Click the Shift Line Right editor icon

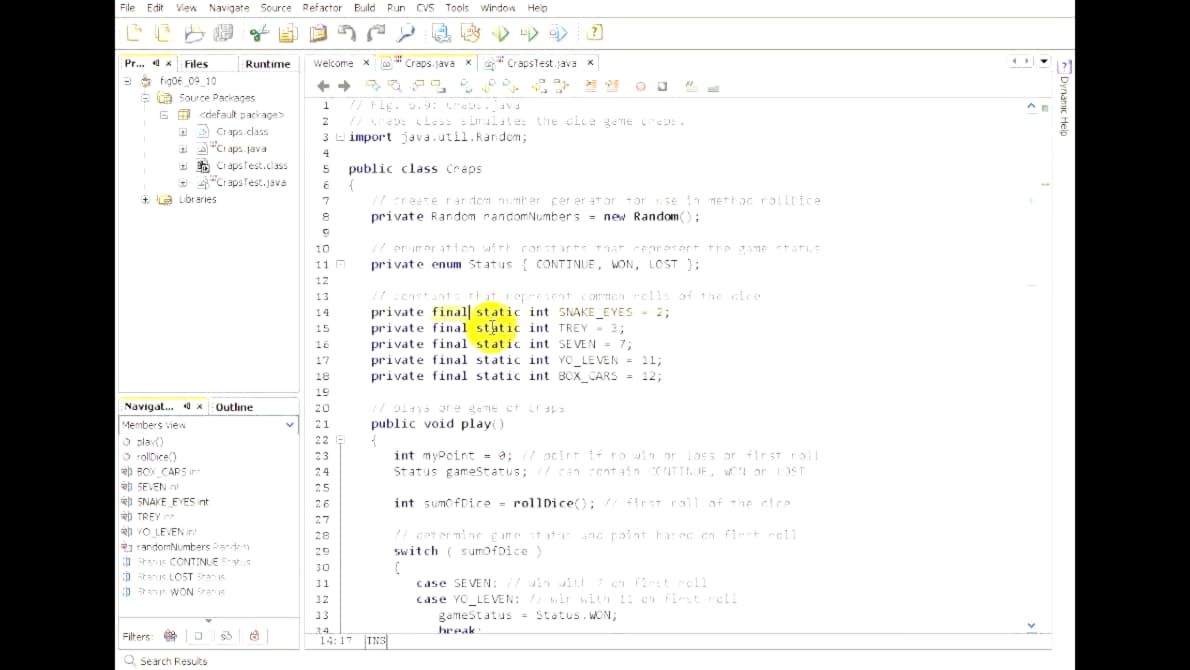[x=612, y=87]
